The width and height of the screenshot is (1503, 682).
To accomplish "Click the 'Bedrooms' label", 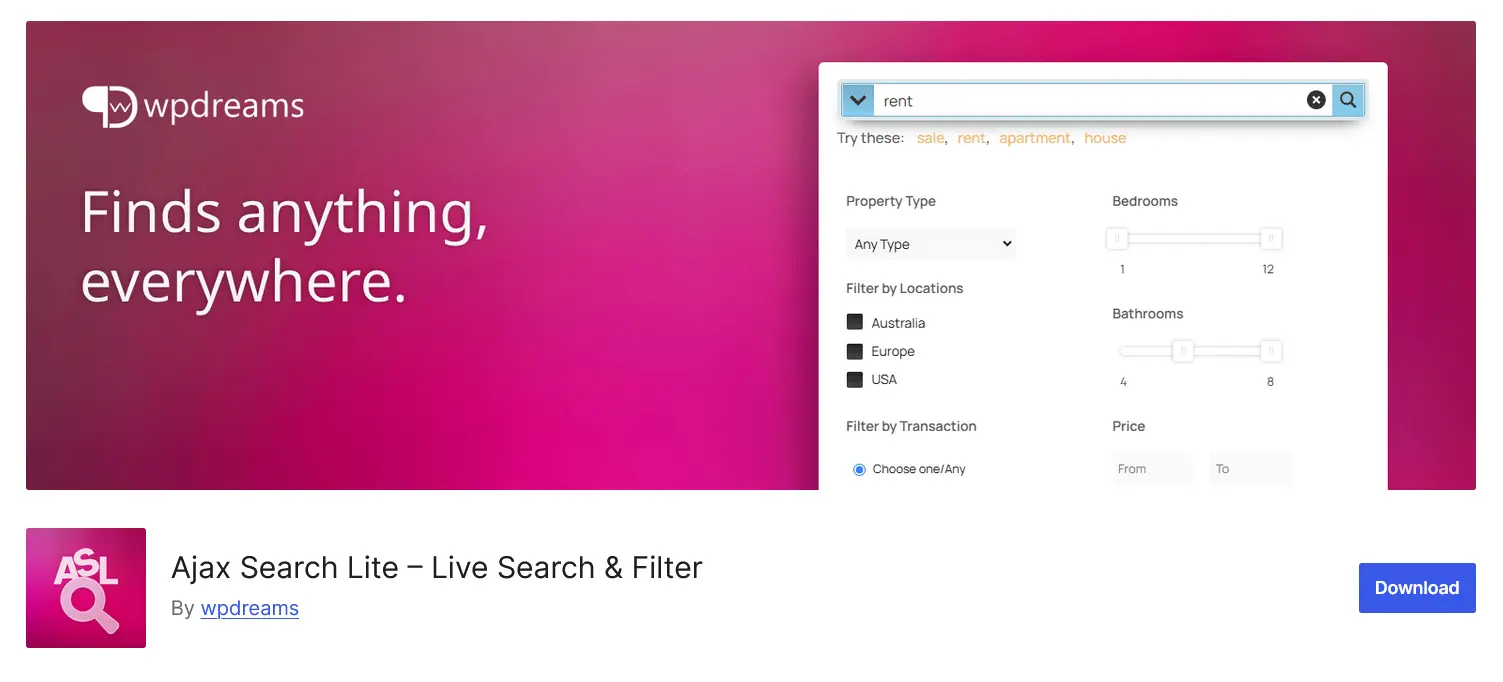I will pos(1145,201).
